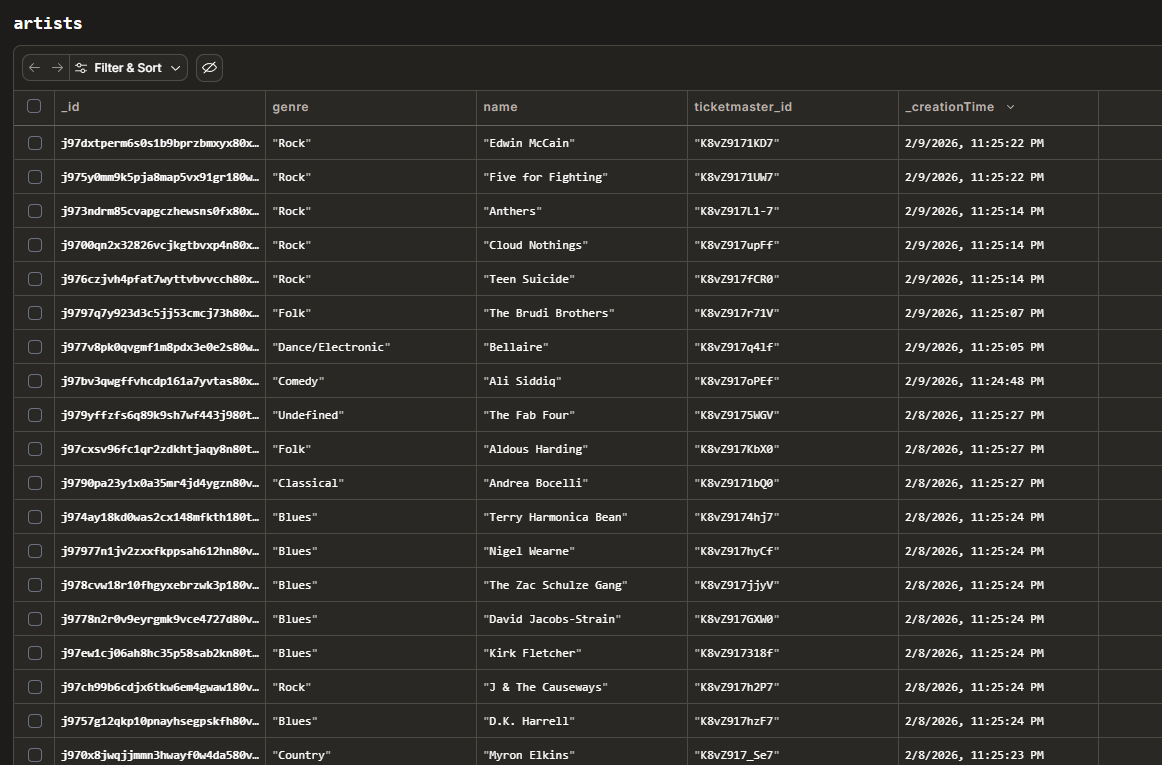
Task: Toggle hidden fields with the crossed-eye icon
Action: tap(209, 67)
